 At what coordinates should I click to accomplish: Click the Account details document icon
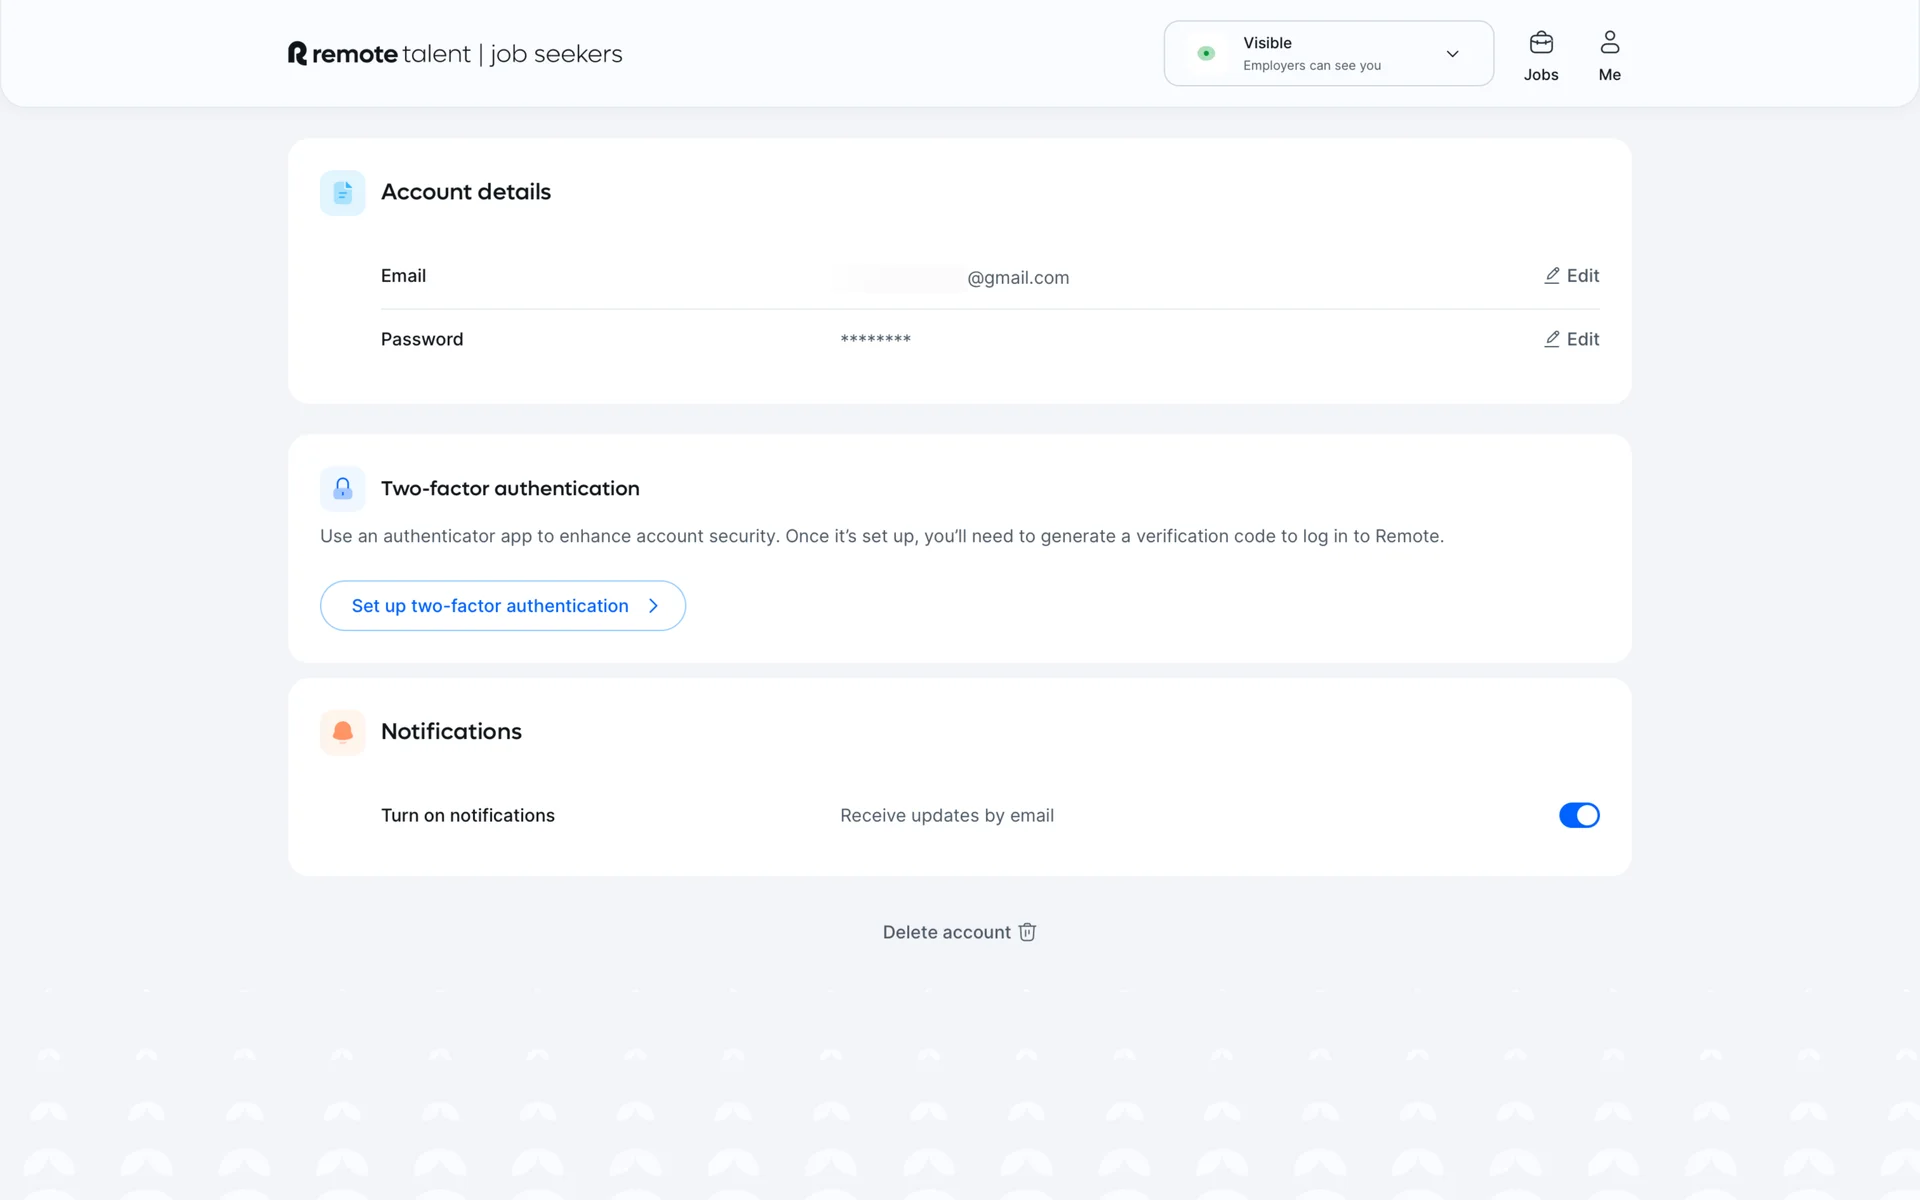(x=342, y=192)
